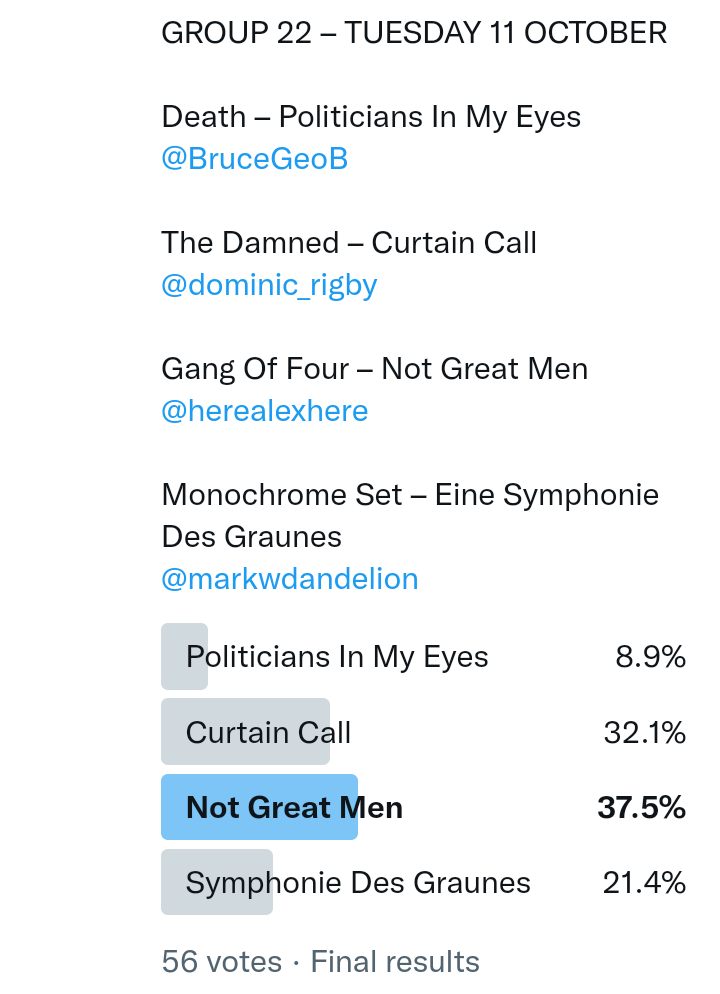This screenshot has width=720, height=994.
Task: Click the blue winning poll bar
Action: 259,807
